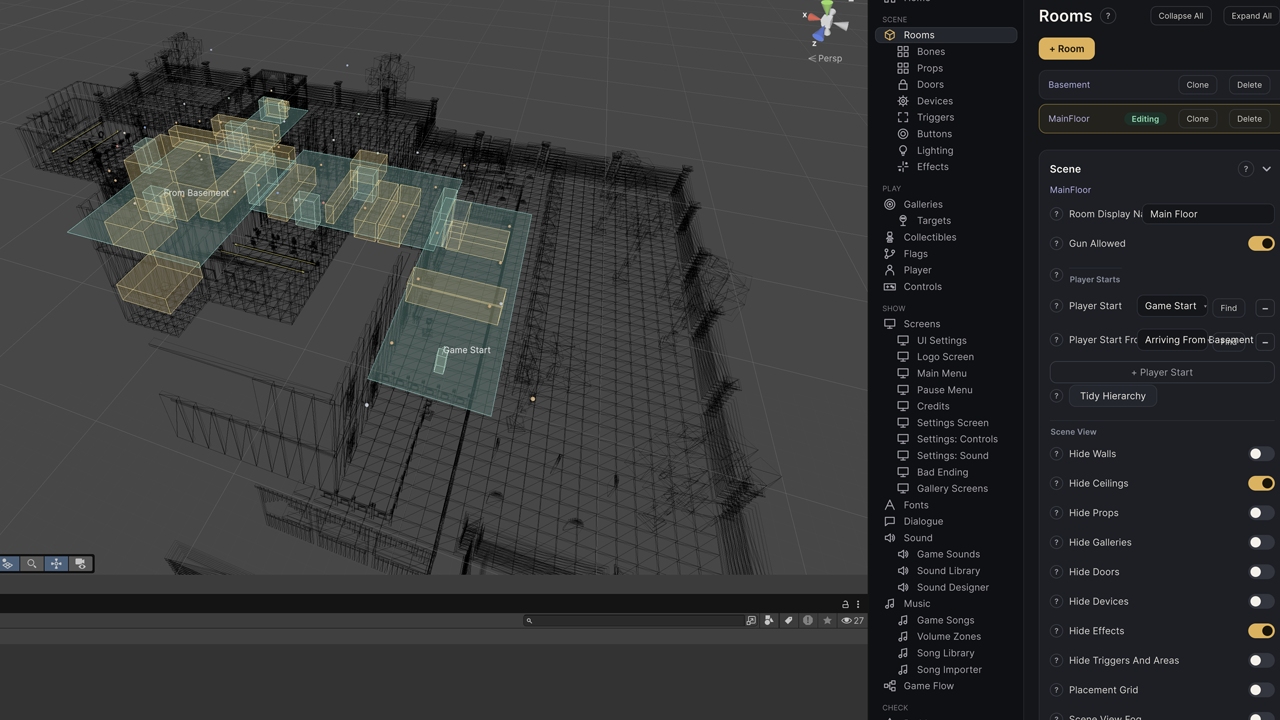This screenshot has width=1280, height=720.
Task: Click the Bones grid icon
Action: point(903,51)
